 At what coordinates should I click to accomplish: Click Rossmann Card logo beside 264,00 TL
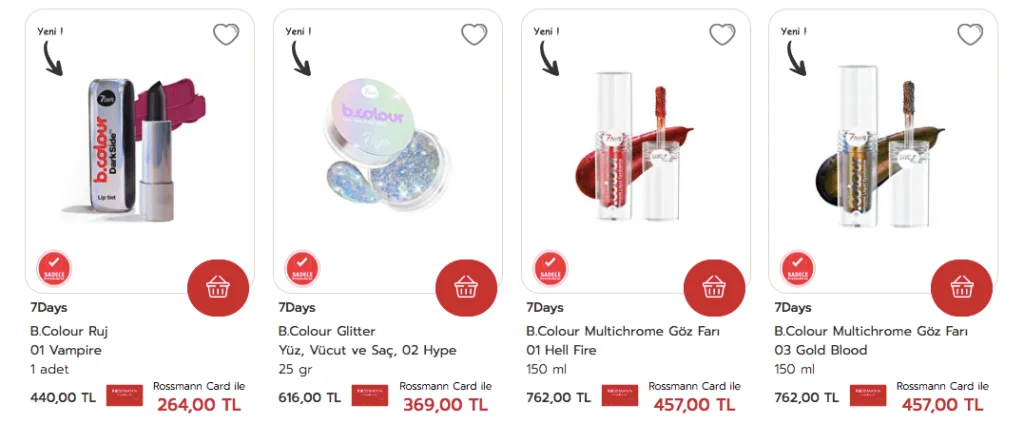pyautogui.click(x=124, y=395)
